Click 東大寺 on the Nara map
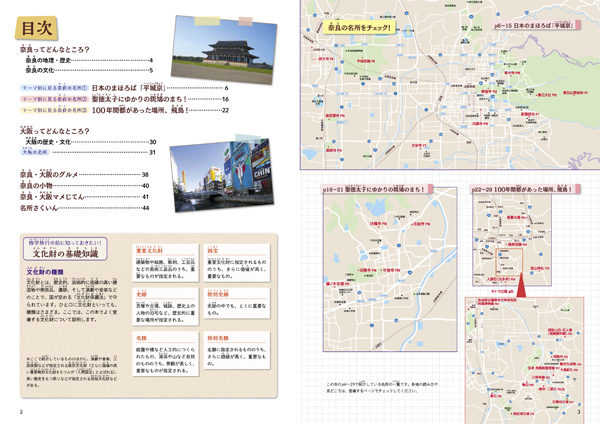Viewport: 600px width, 424px height. [512, 73]
